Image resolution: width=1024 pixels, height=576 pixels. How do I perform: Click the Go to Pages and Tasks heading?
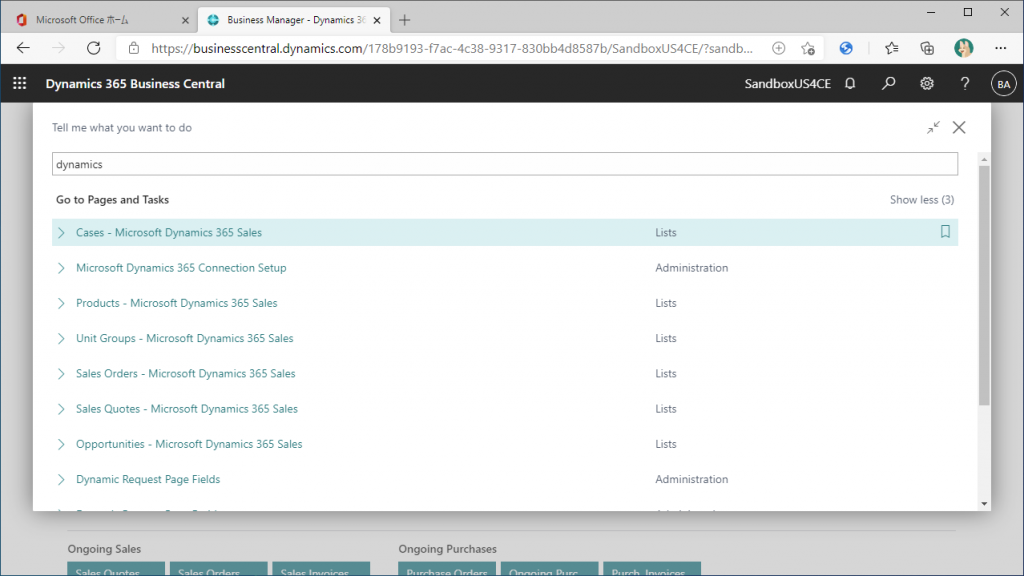[112, 200]
